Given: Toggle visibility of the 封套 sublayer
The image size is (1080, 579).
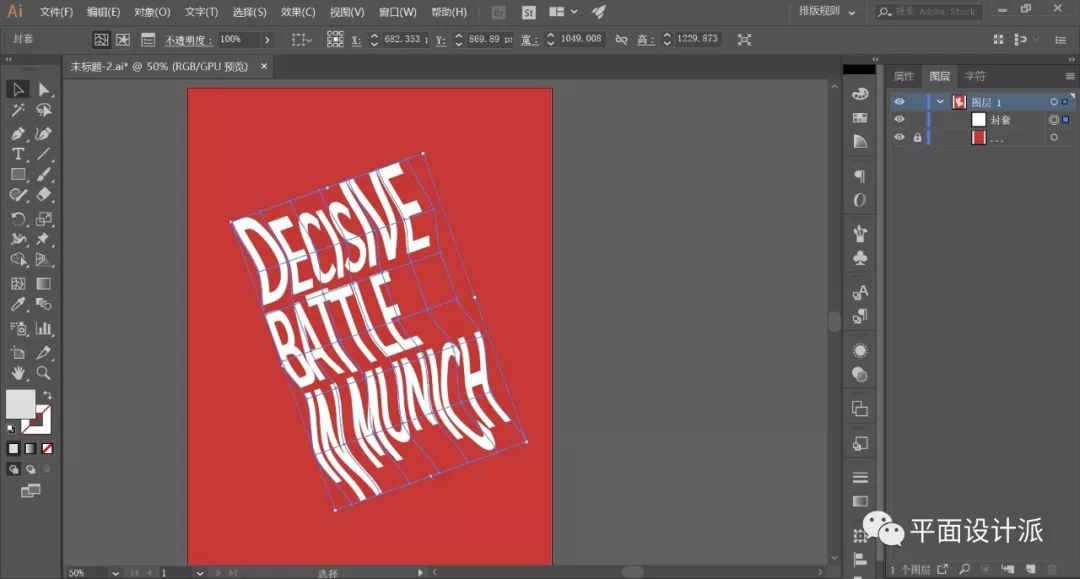Looking at the screenshot, I should 899,120.
